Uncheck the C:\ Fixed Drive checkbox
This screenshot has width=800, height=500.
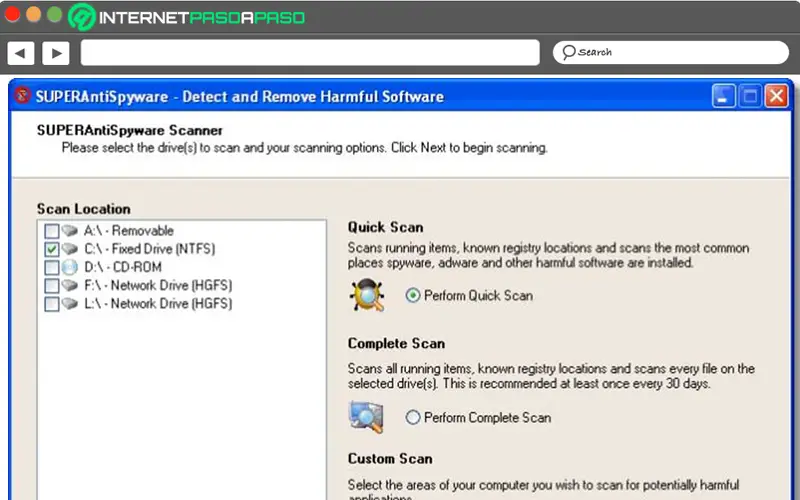(52, 249)
